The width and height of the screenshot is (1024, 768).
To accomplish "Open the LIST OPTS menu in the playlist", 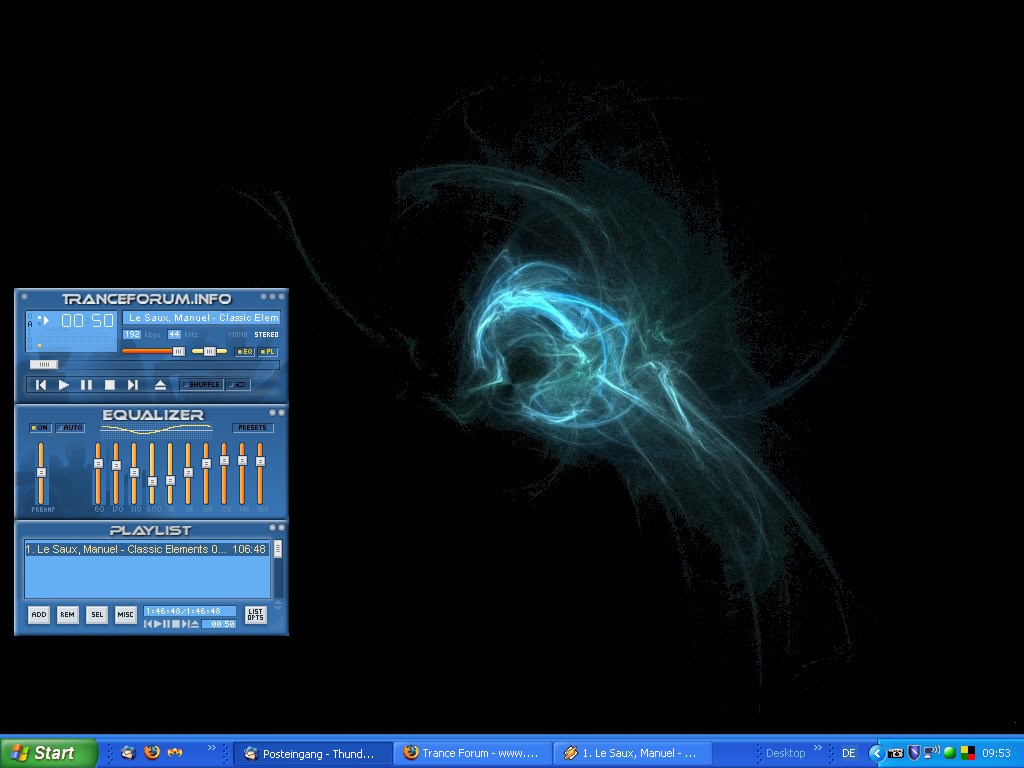I will (x=255, y=615).
